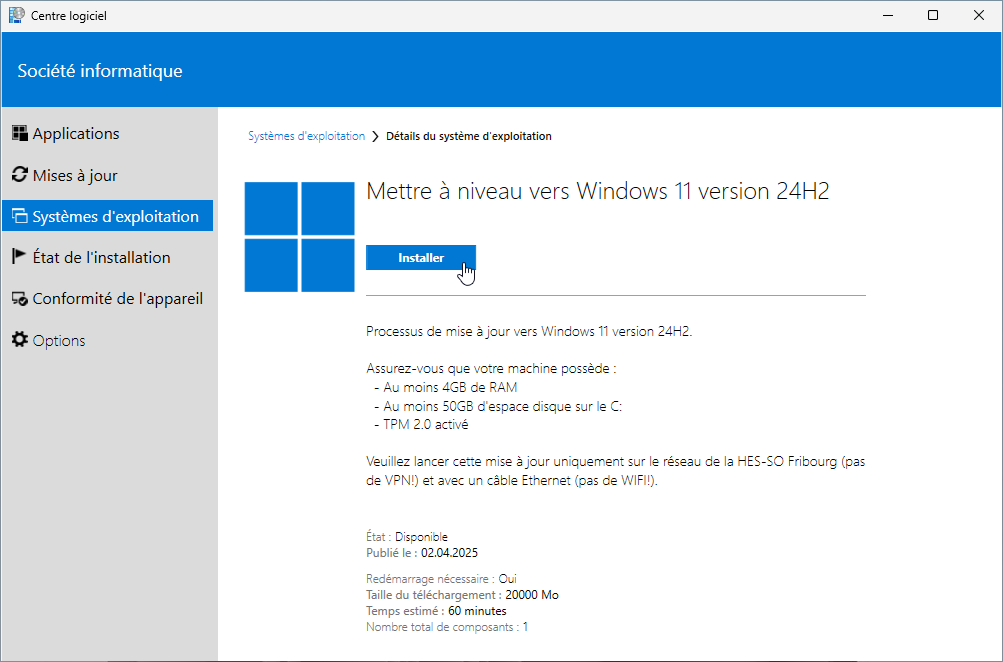Click the État de l'installation flag icon
This screenshot has width=1003, height=662.
pos(19,256)
